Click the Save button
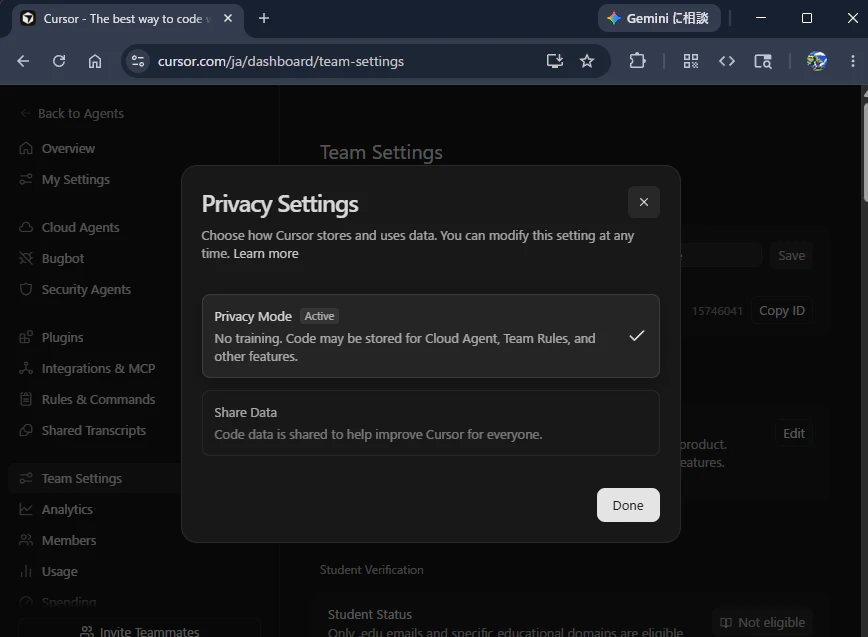This screenshot has width=868, height=637. (791, 255)
